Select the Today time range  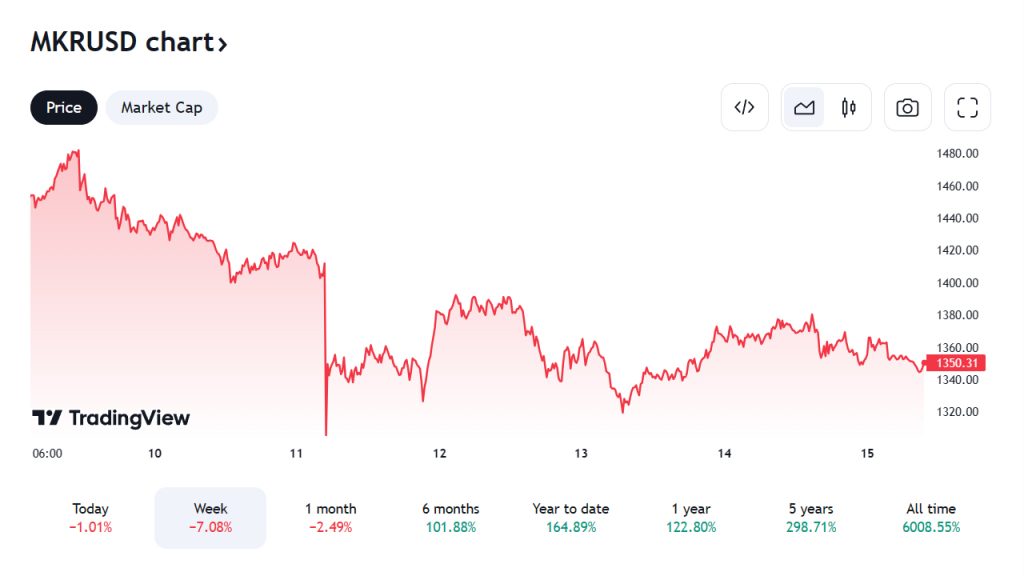pos(91,517)
